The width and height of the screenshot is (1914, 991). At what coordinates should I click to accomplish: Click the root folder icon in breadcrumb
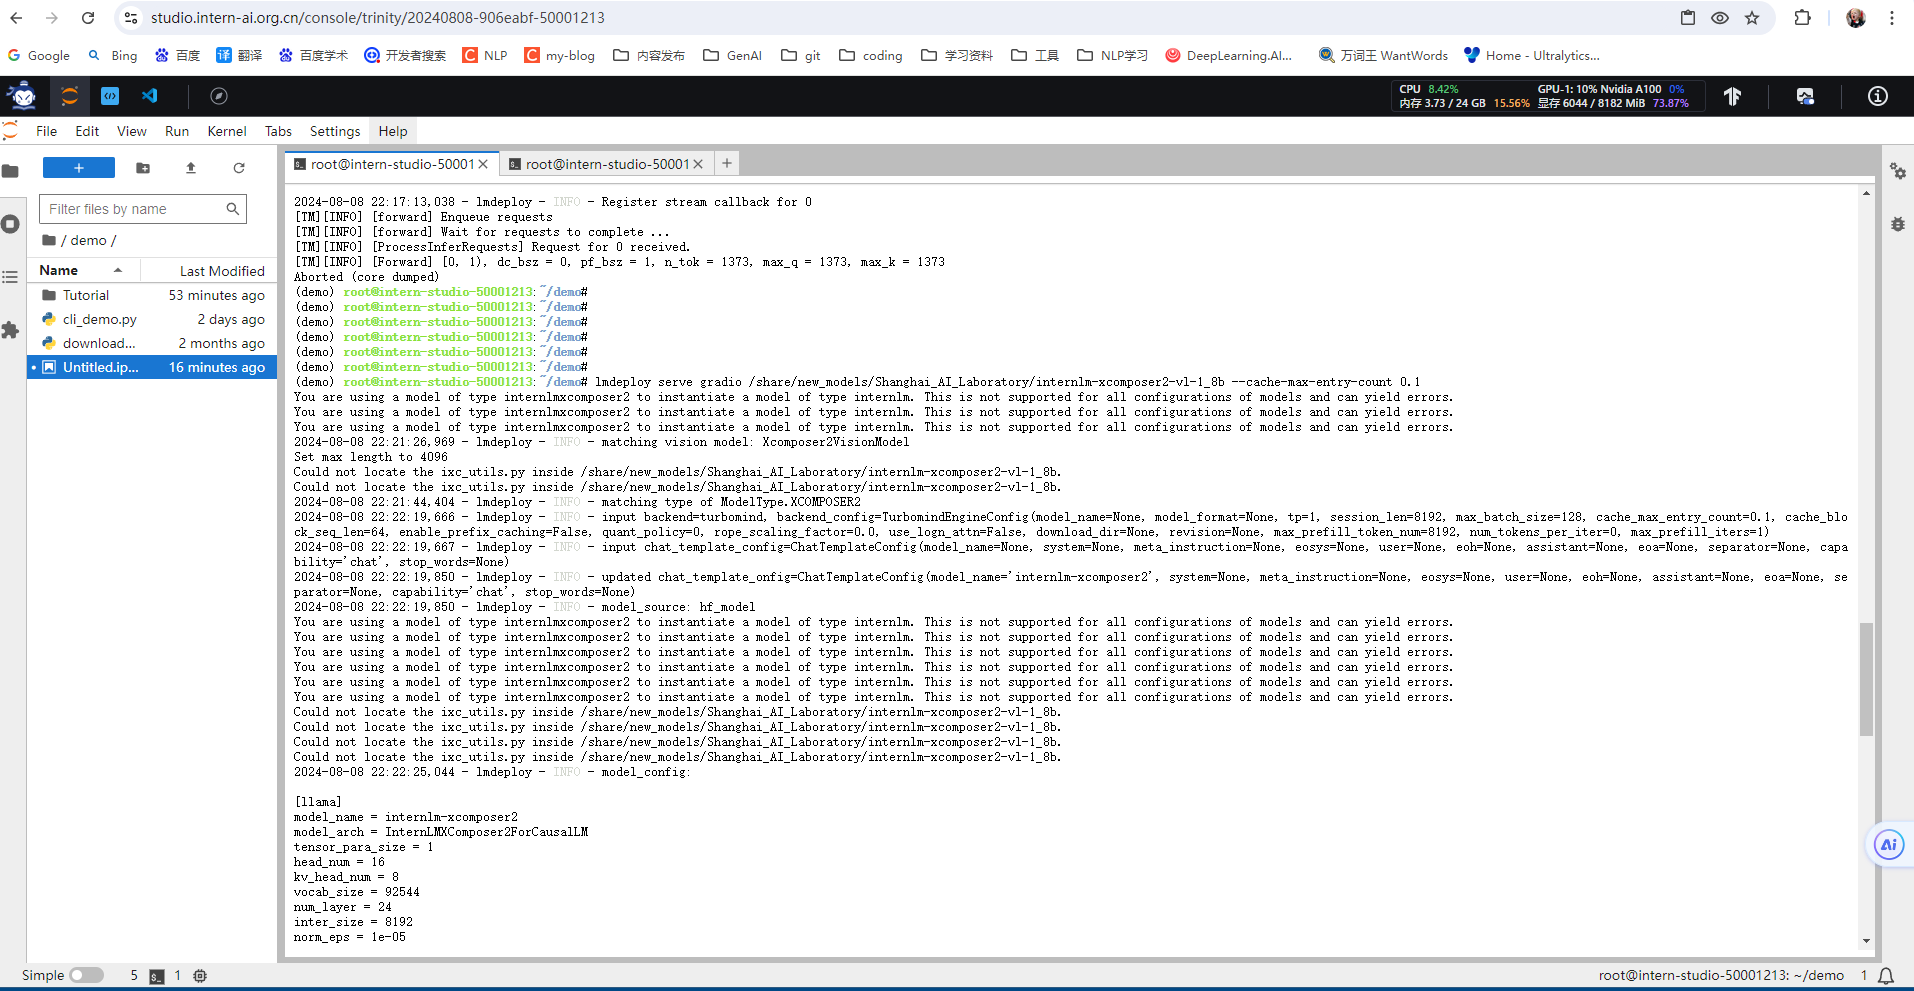[x=48, y=240]
